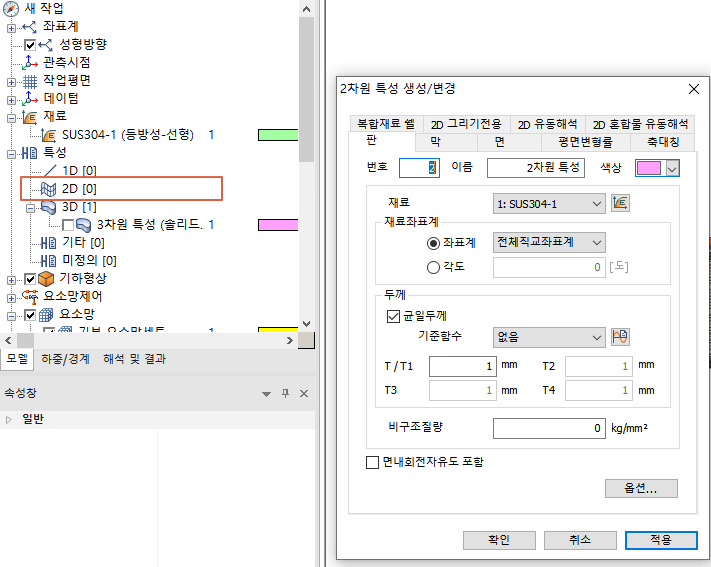
Task: Open material editor icon beside 재료 dropdown
Action: [620, 203]
